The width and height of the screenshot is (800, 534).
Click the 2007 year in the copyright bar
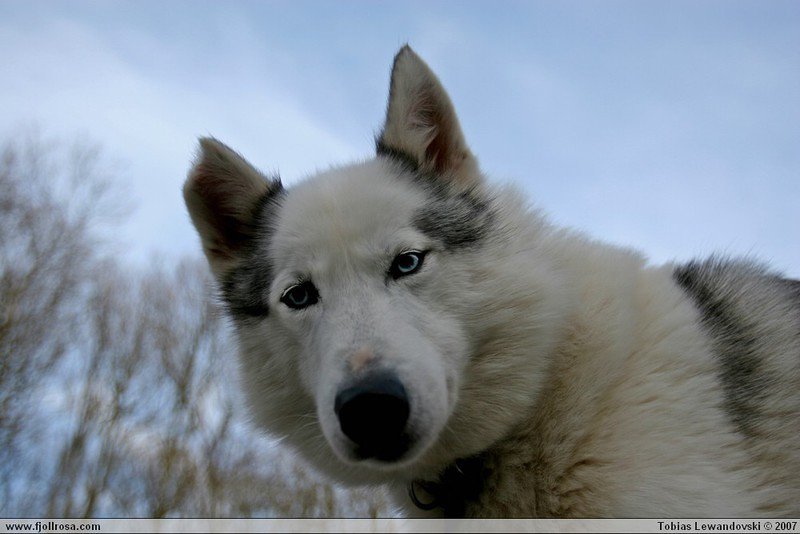click(785, 526)
